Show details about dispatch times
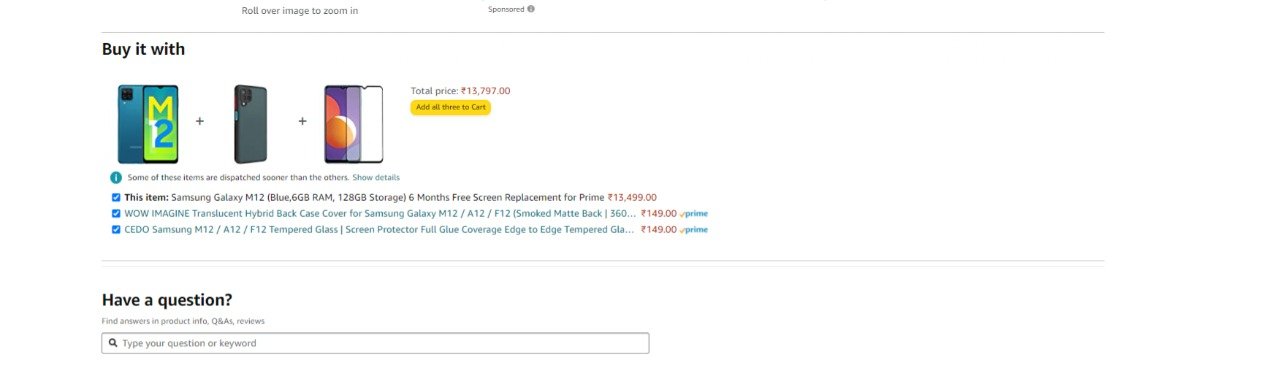Image resolution: width=1280 pixels, height=371 pixels. (376, 177)
